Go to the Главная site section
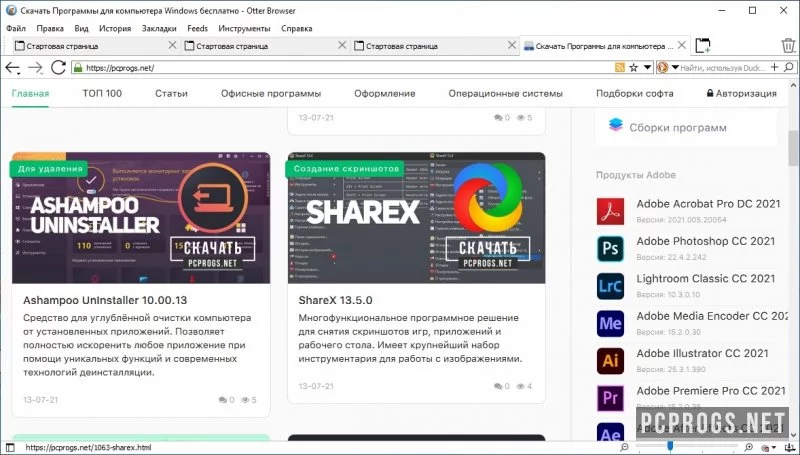 pyautogui.click(x=30, y=93)
